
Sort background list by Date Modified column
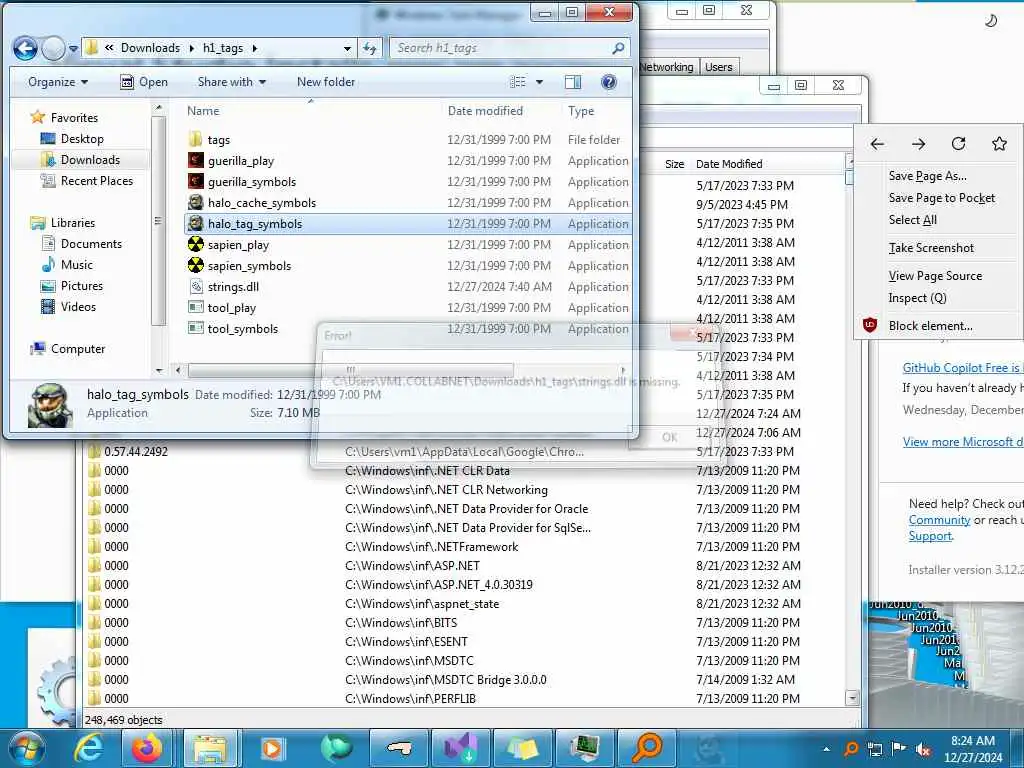pyautogui.click(x=729, y=164)
